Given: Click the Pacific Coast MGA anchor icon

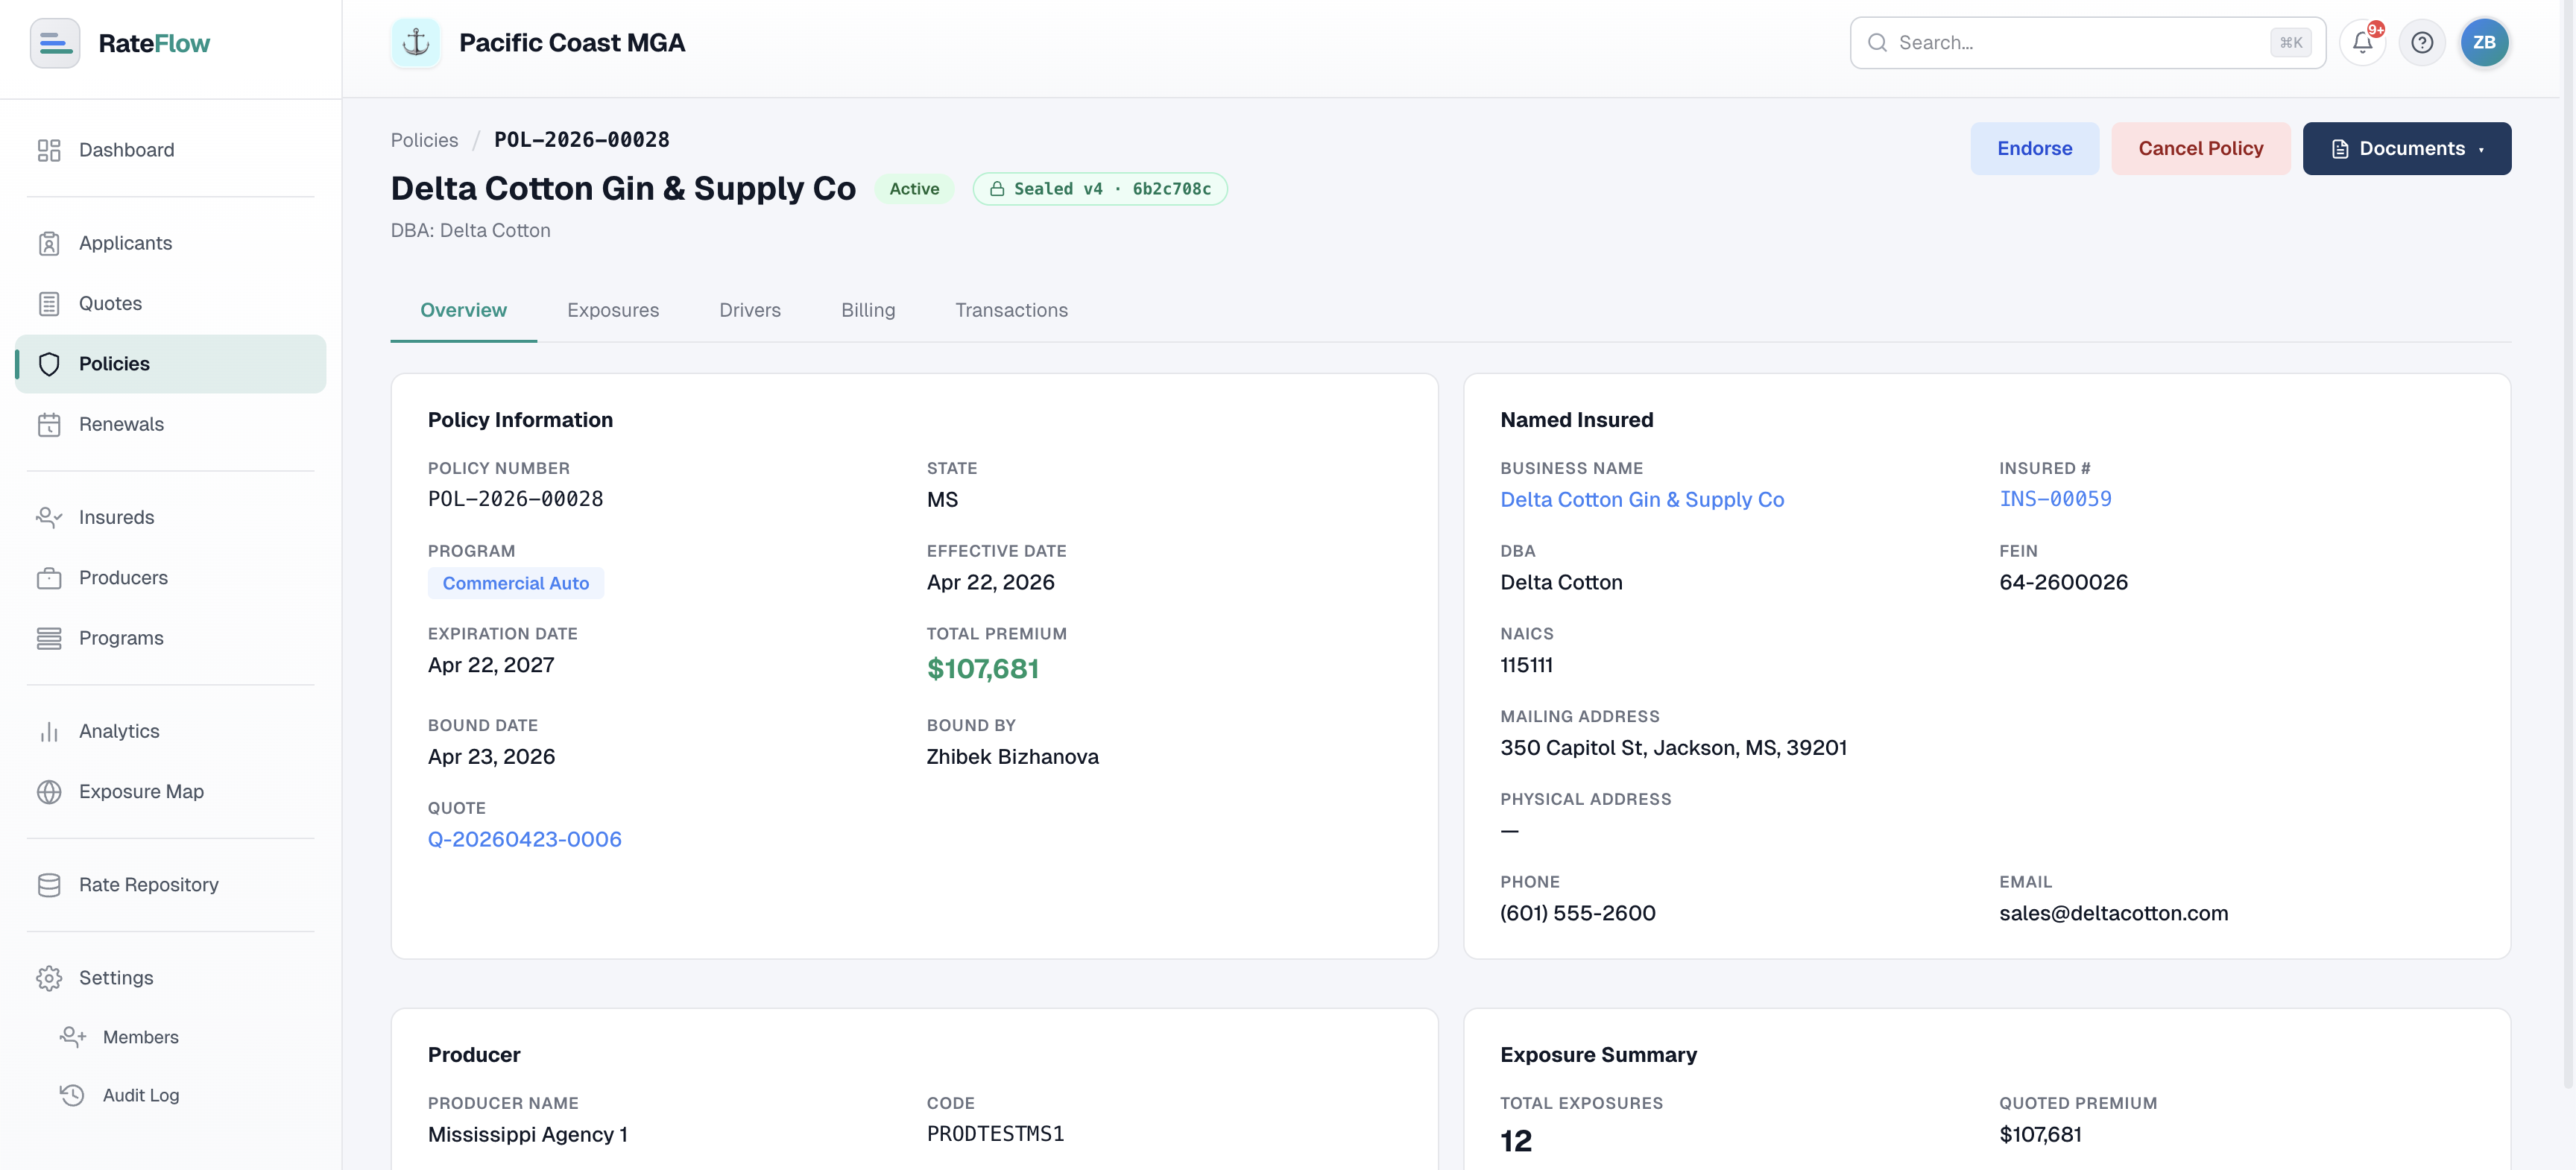Looking at the screenshot, I should [x=415, y=43].
